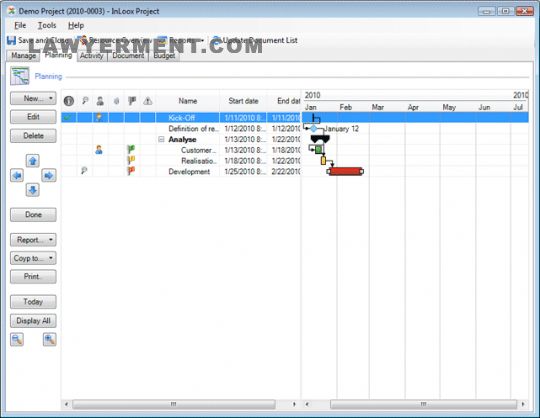Image resolution: width=540 pixels, height=418 pixels.
Task: Click the Save and Close toolbar icon
Action: [x=11, y=40]
